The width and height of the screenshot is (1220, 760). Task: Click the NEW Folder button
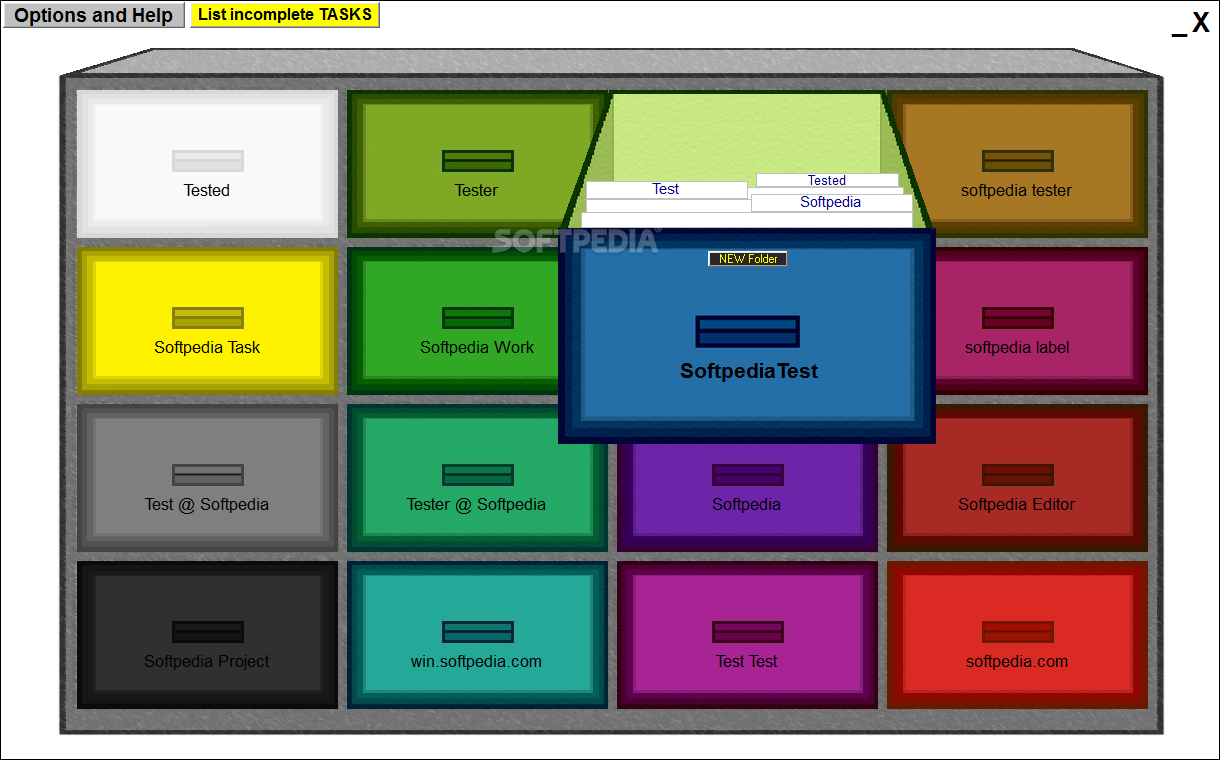(x=748, y=259)
